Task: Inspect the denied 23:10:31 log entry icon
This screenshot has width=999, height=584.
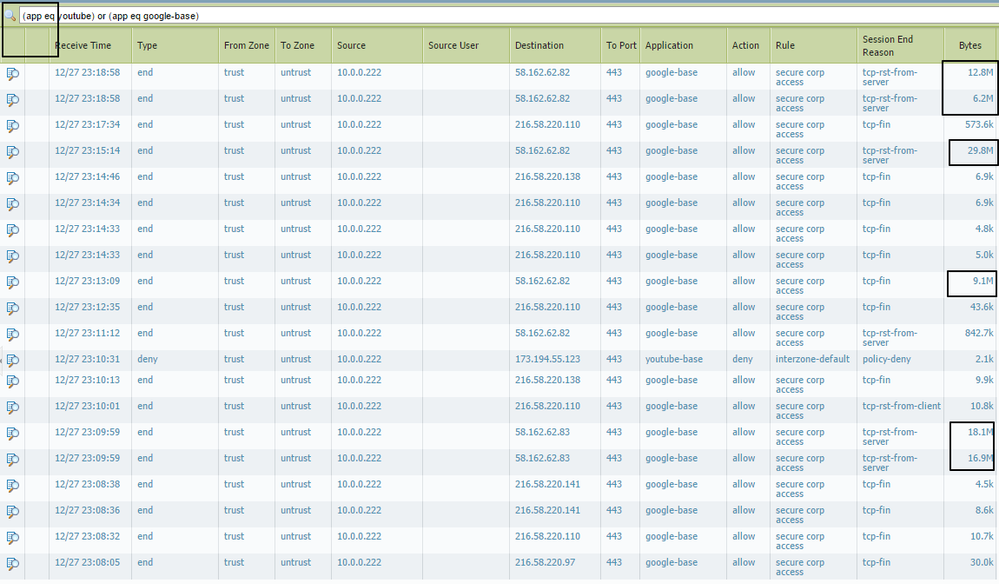Action: pyautogui.click(x=13, y=359)
